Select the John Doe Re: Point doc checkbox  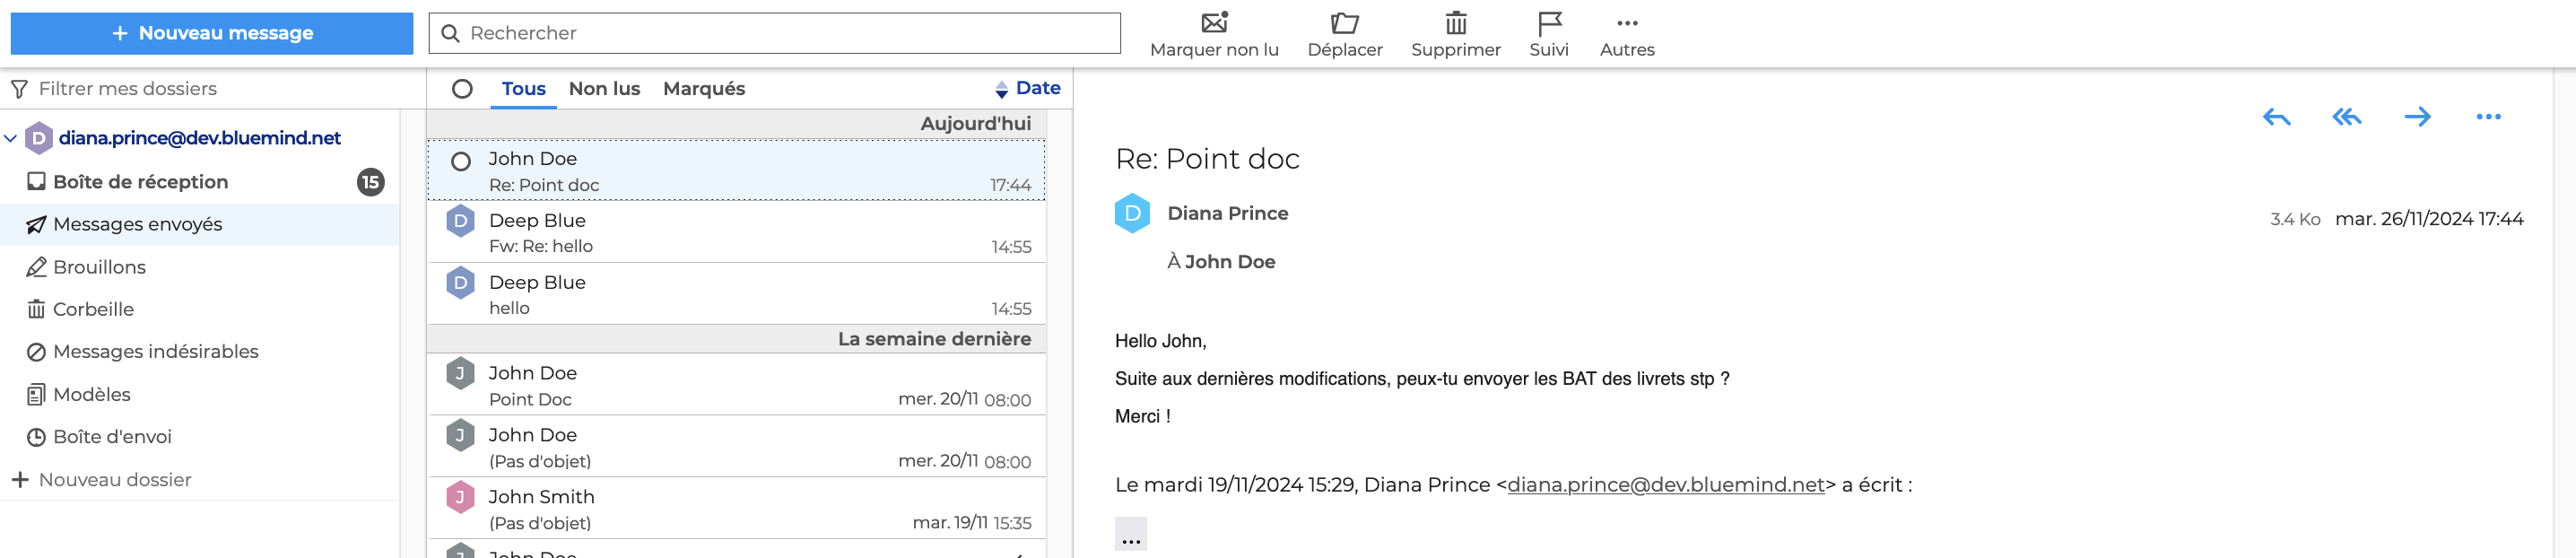[x=461, y=161]
